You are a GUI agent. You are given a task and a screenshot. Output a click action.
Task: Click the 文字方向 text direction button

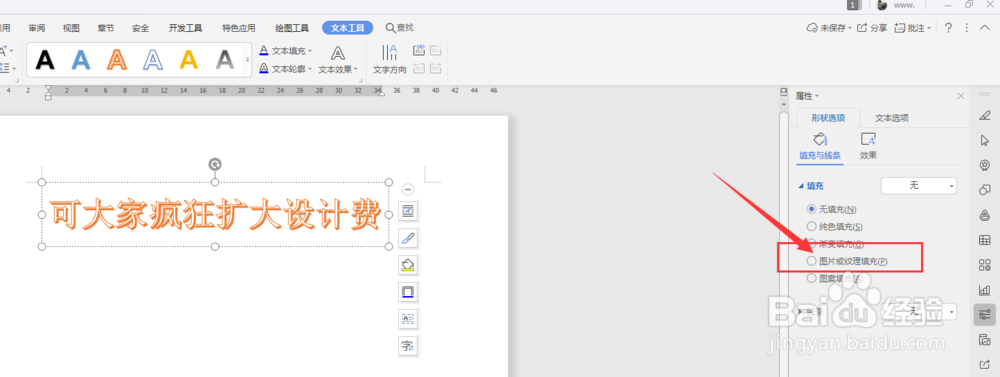[x=390, y=60]
